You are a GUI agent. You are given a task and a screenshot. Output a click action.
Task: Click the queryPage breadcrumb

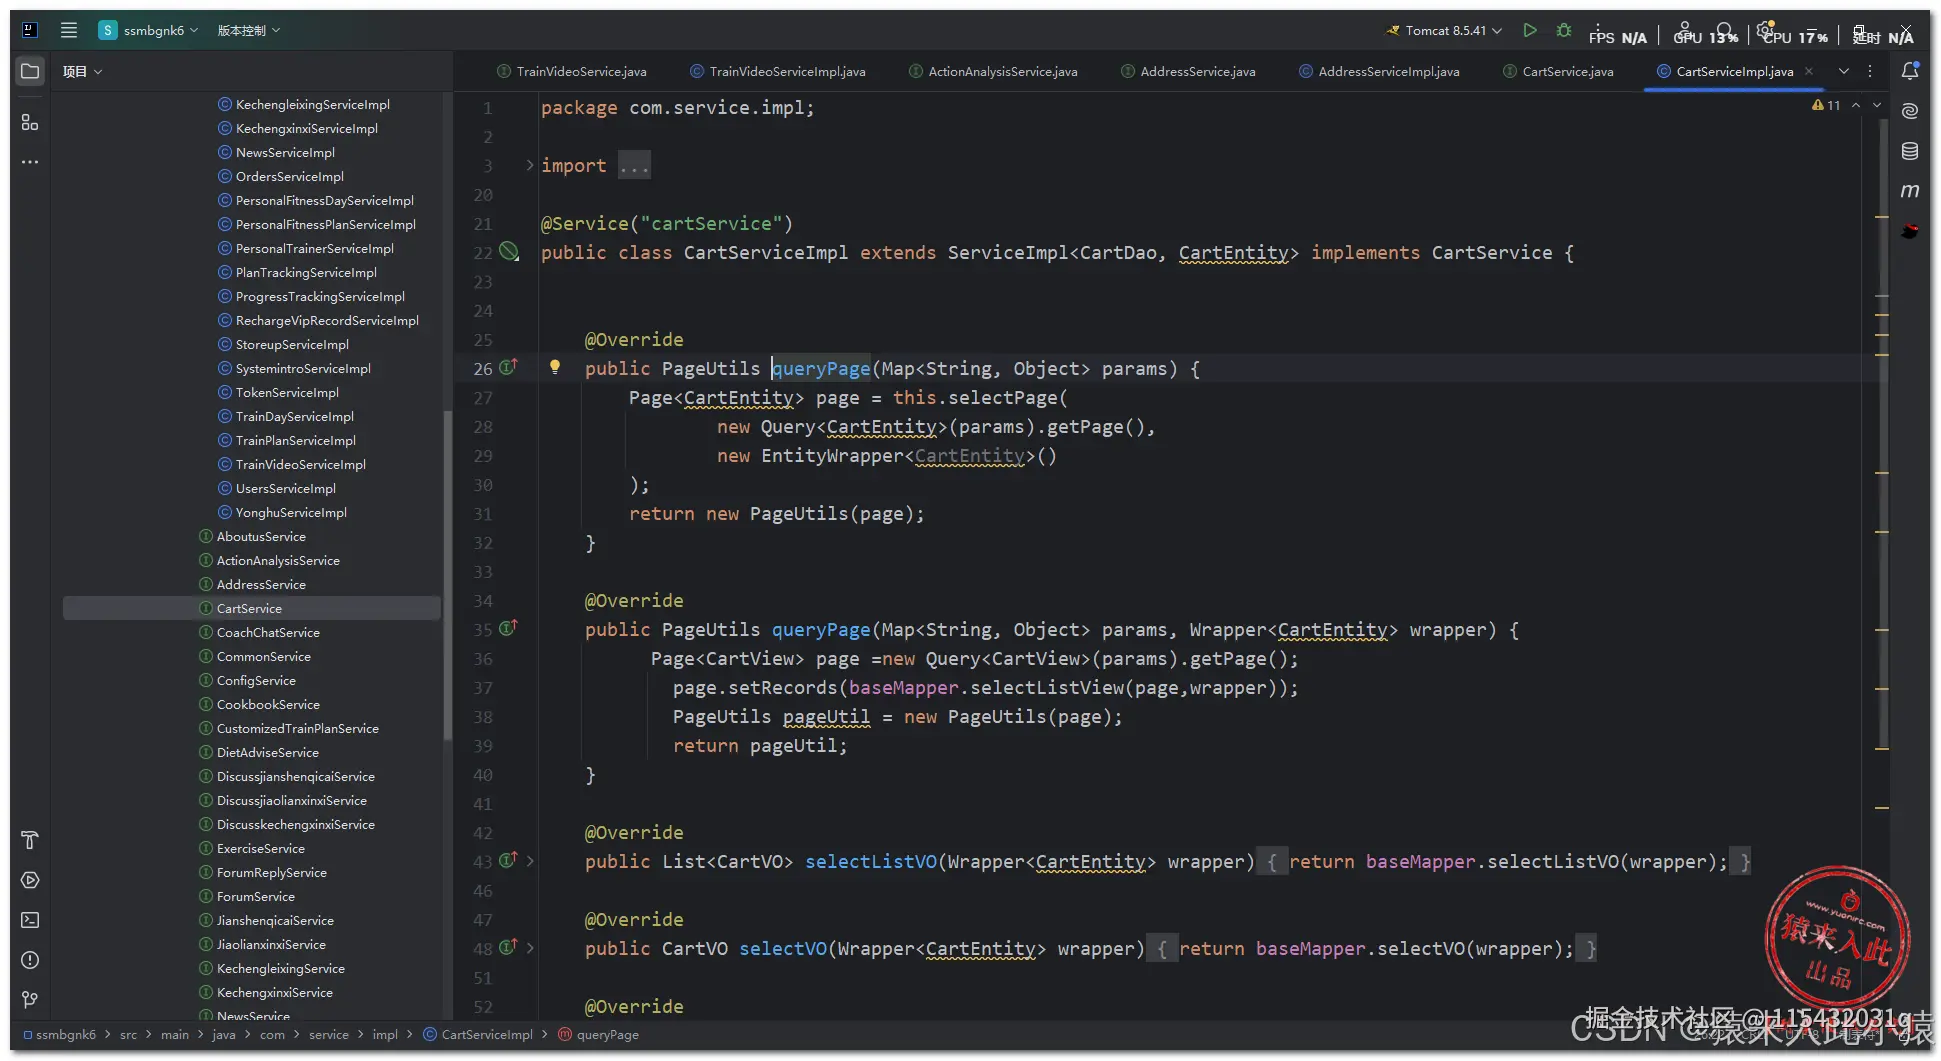[x=598, y=1035]
